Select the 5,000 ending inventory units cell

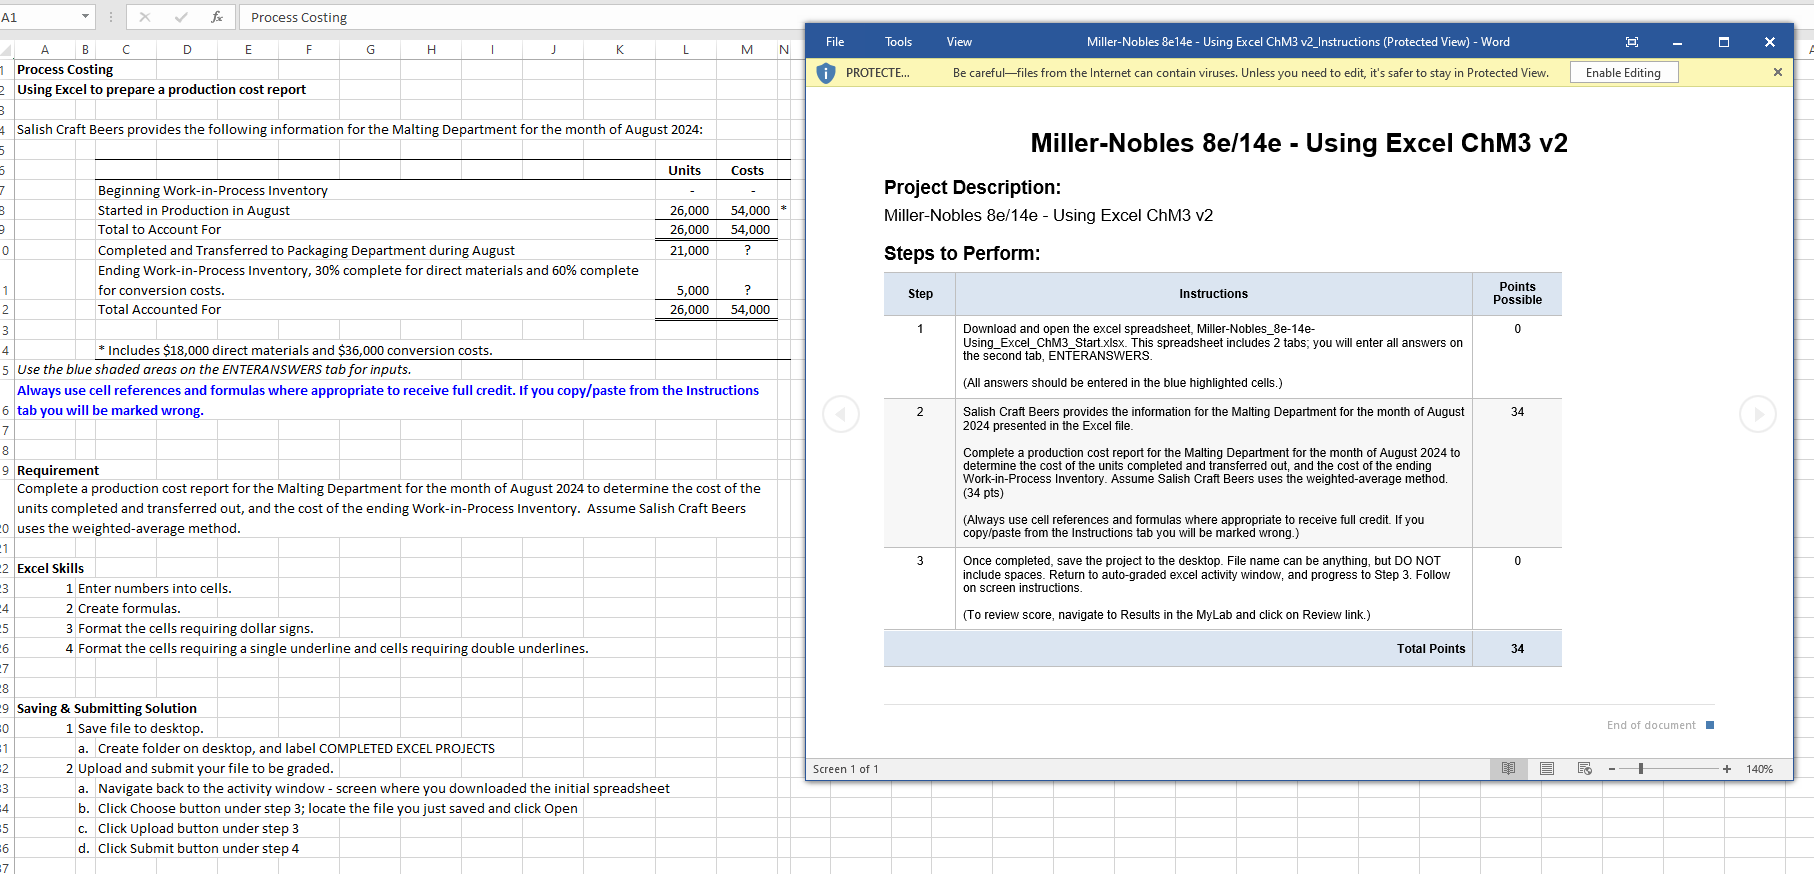tap(686, 290)
